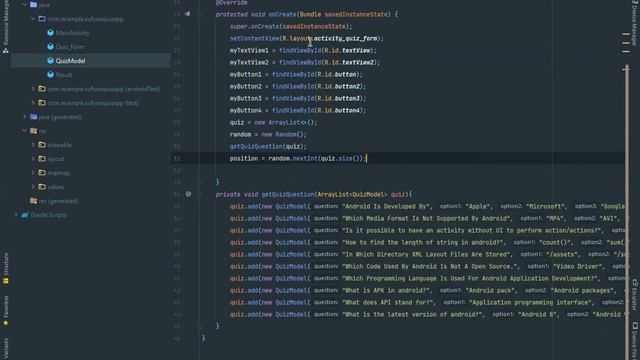Collapse the top java folder

coord(24,4)
